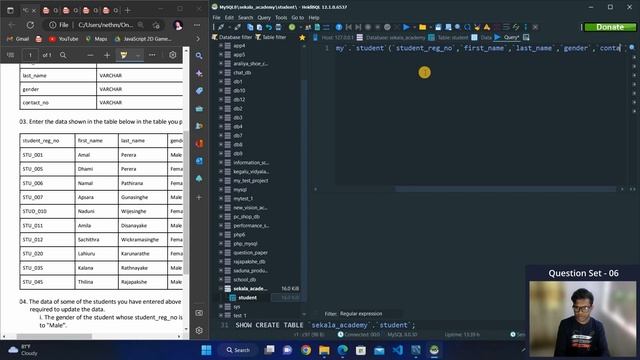Run the query with the blue play icon
Viewport: 640px width, 360px height.
click(406, 27)
